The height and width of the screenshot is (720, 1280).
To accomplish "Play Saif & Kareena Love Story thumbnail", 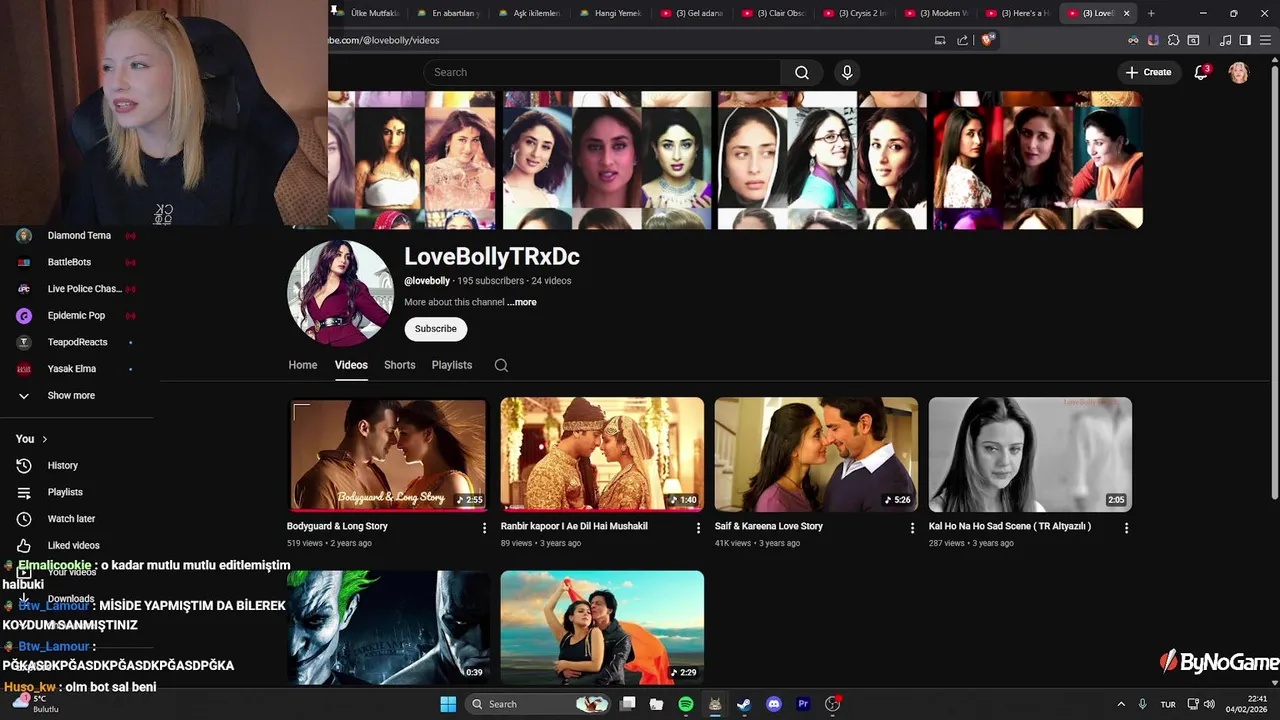I will pyautogui.click(x=816, y=455).
